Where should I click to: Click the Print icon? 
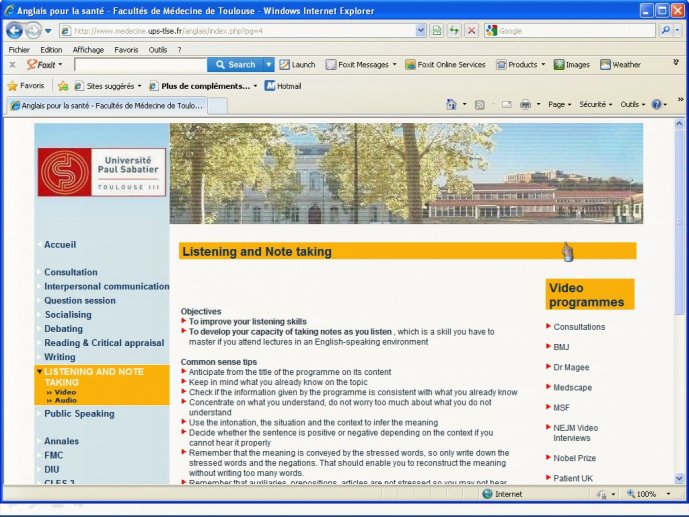tap(525, 105)
